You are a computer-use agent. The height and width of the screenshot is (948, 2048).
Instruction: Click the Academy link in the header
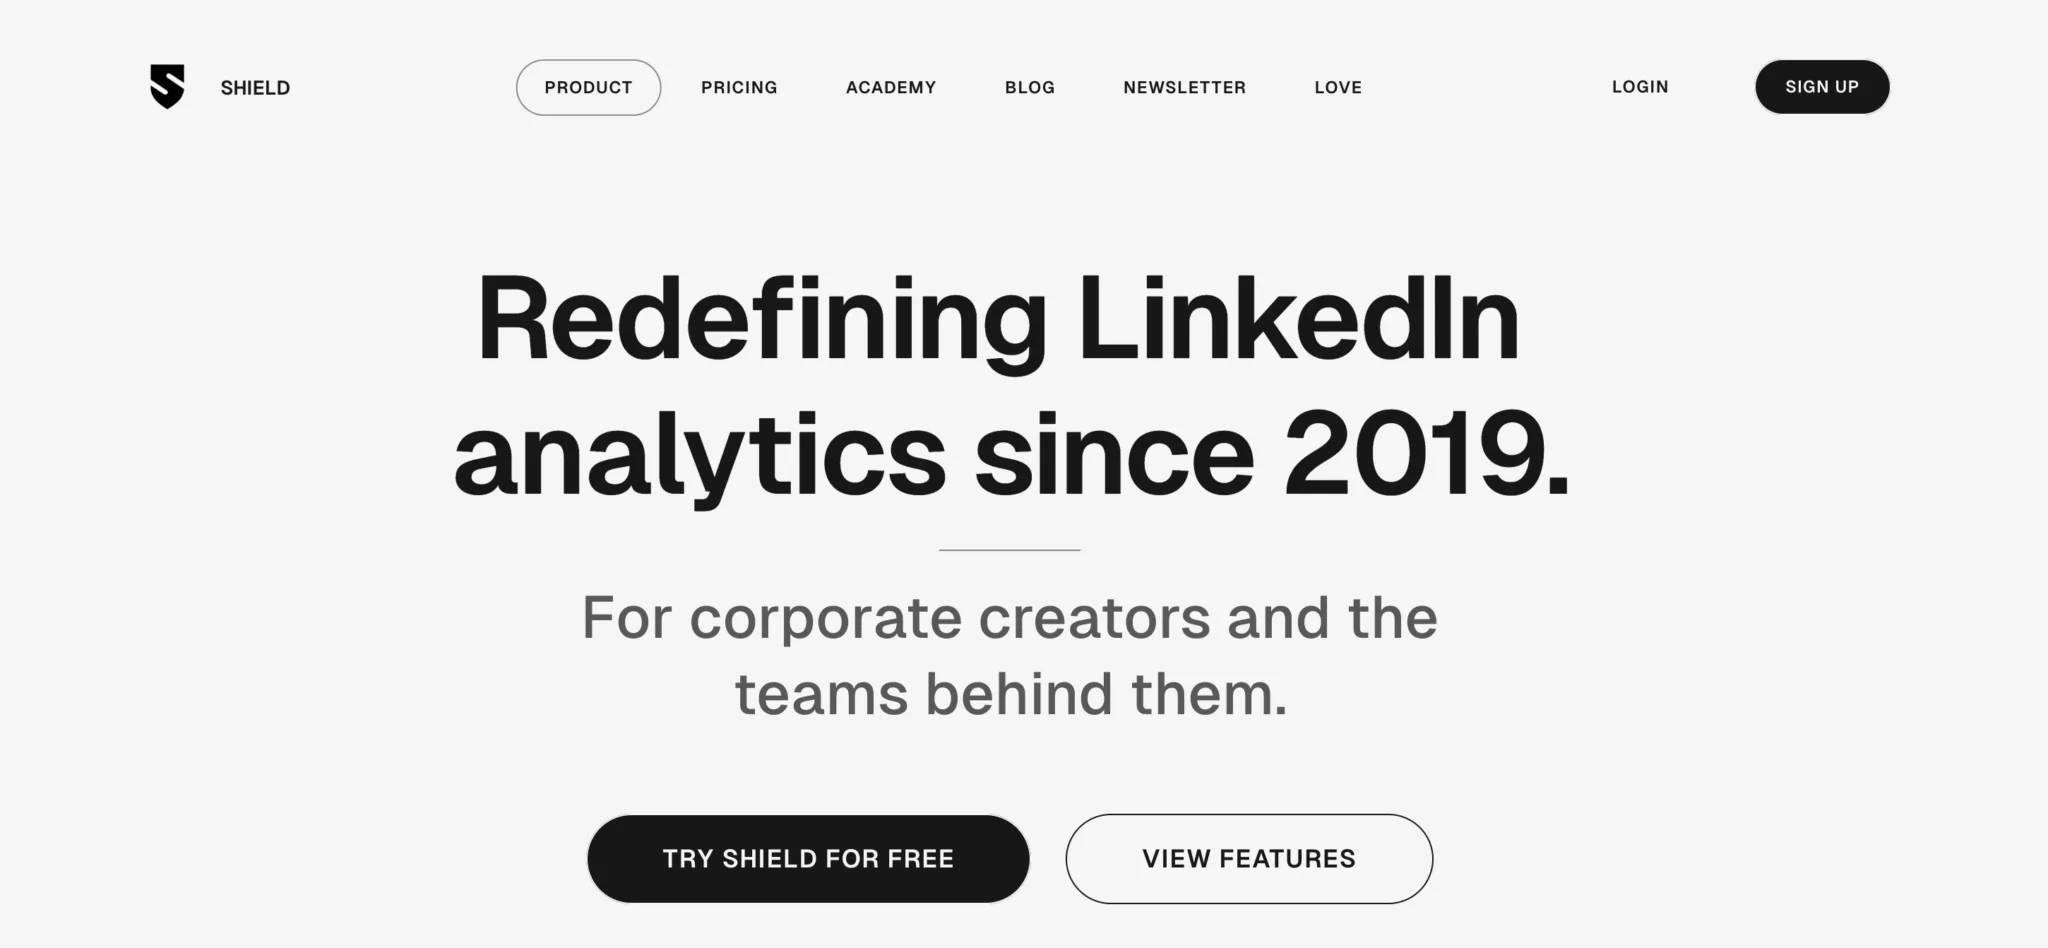pyautogui.click(x=890, y=87)
